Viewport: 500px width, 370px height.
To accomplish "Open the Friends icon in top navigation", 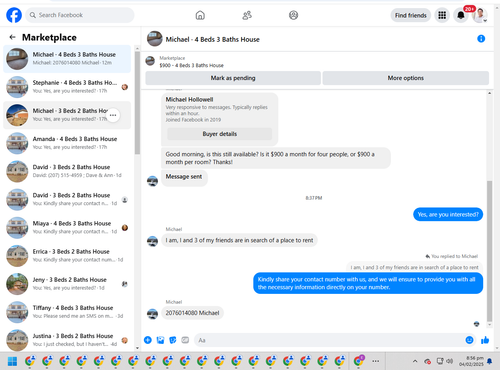I will tap(247, 15).
